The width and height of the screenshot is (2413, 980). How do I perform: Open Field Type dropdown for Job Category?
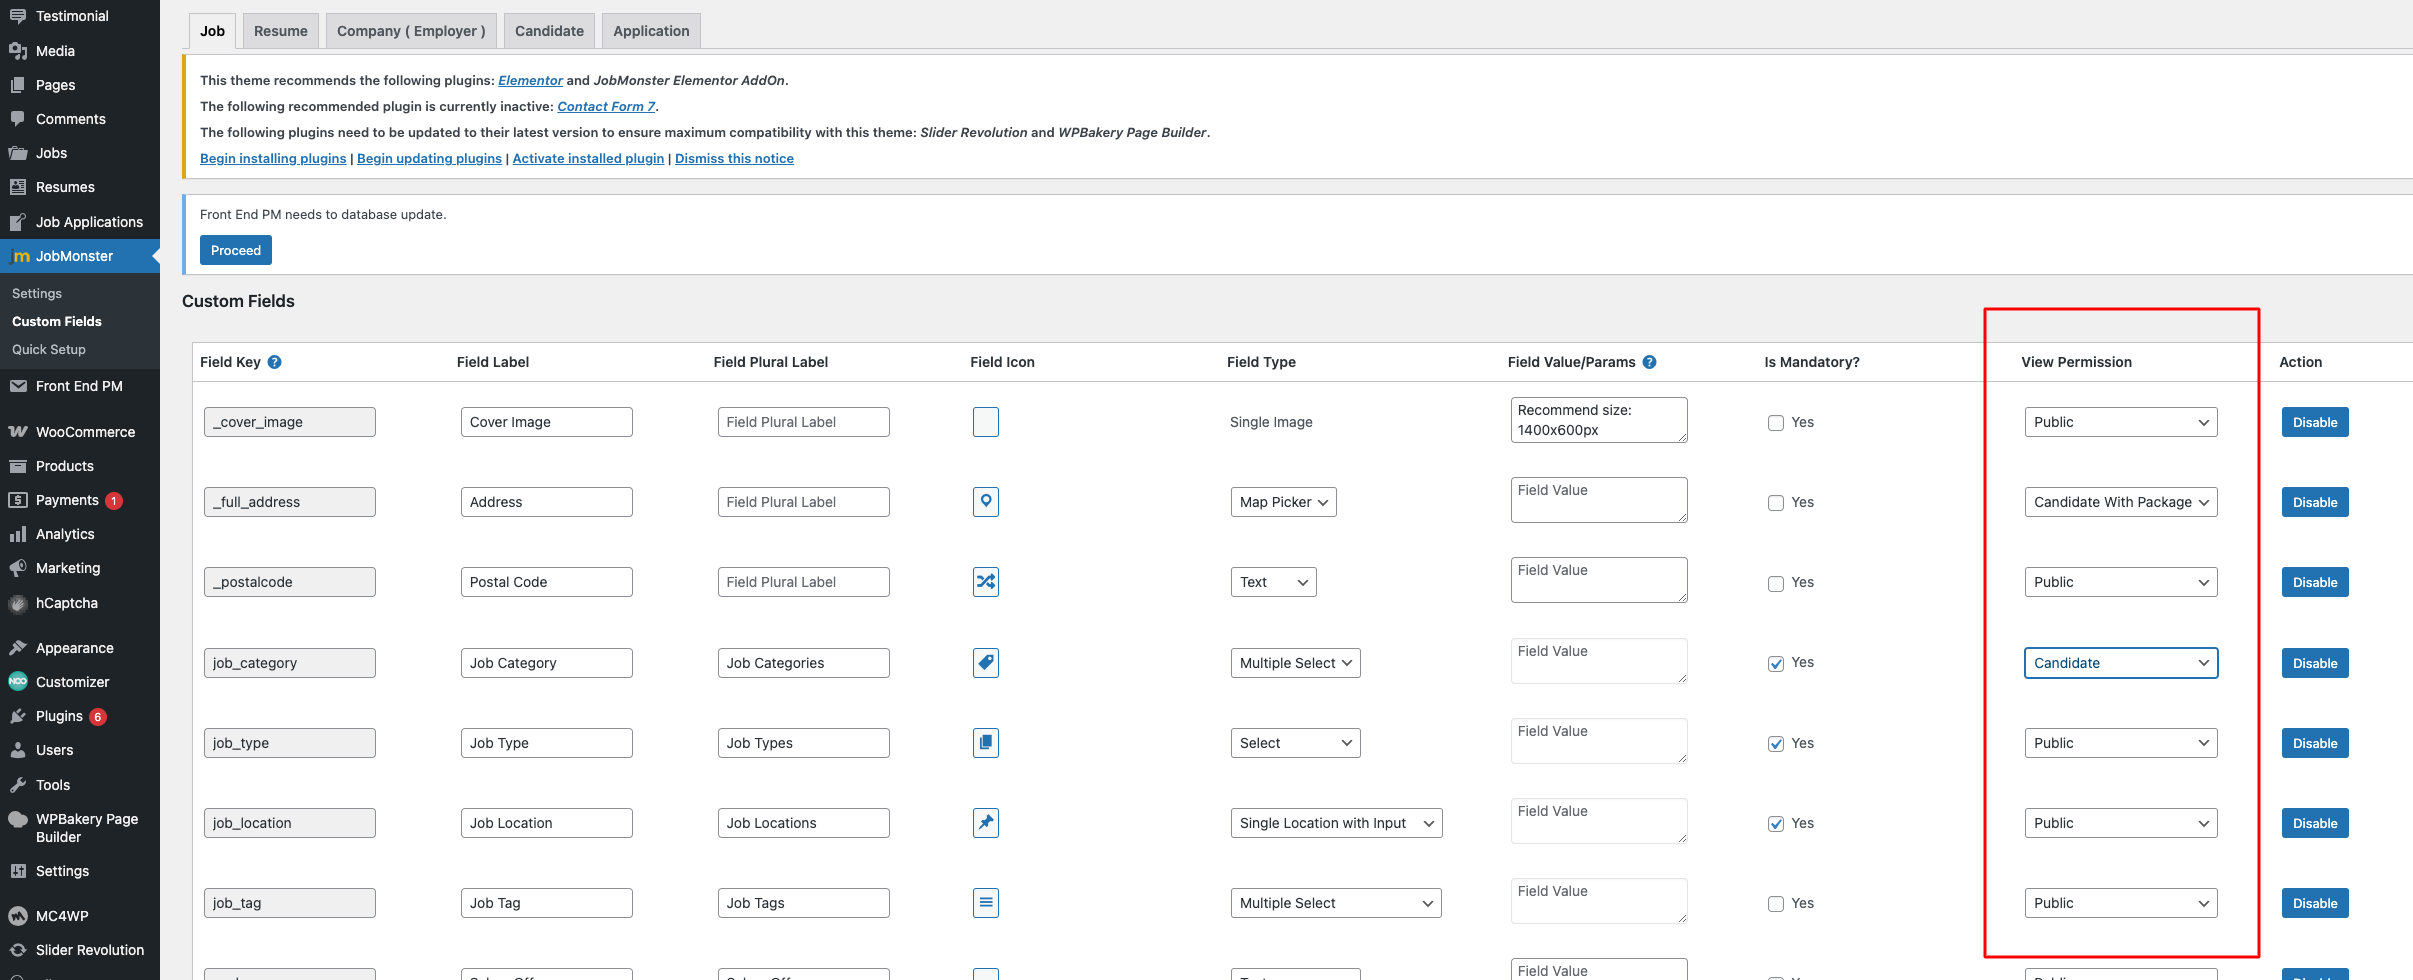pyautogui.click(x=1295, y=663)
